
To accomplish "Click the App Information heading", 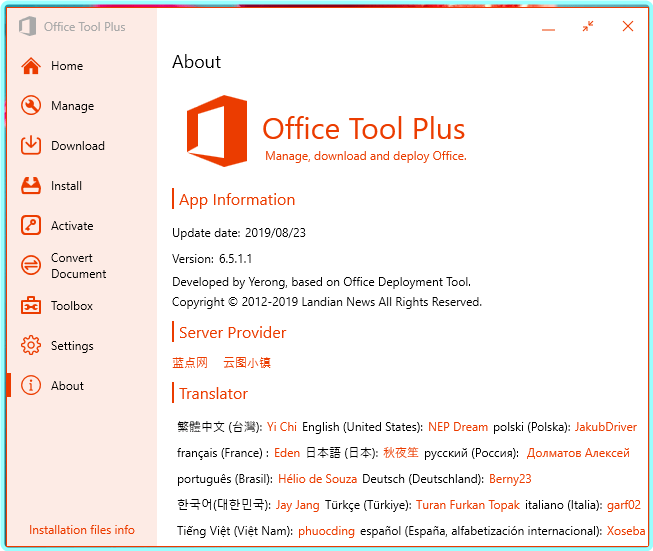I will click(x=237, y=199).
